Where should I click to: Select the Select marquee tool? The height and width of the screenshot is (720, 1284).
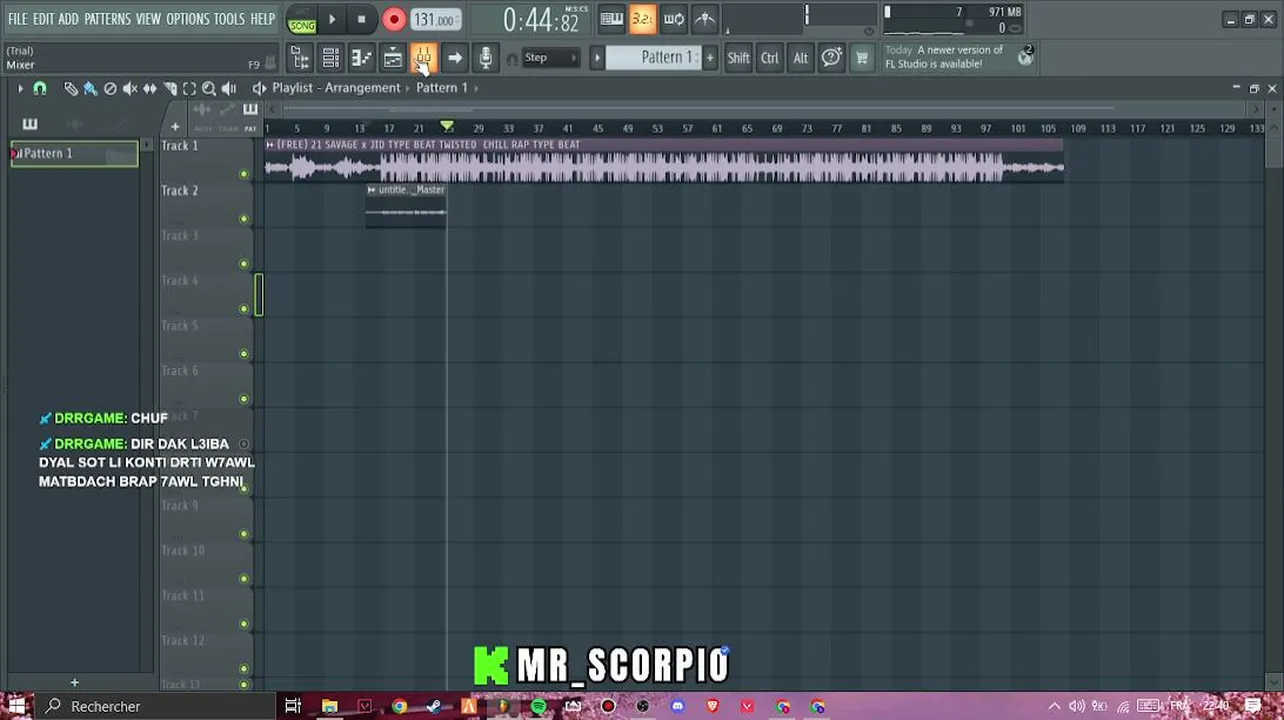pyautogui.click(x=189, y=89)
